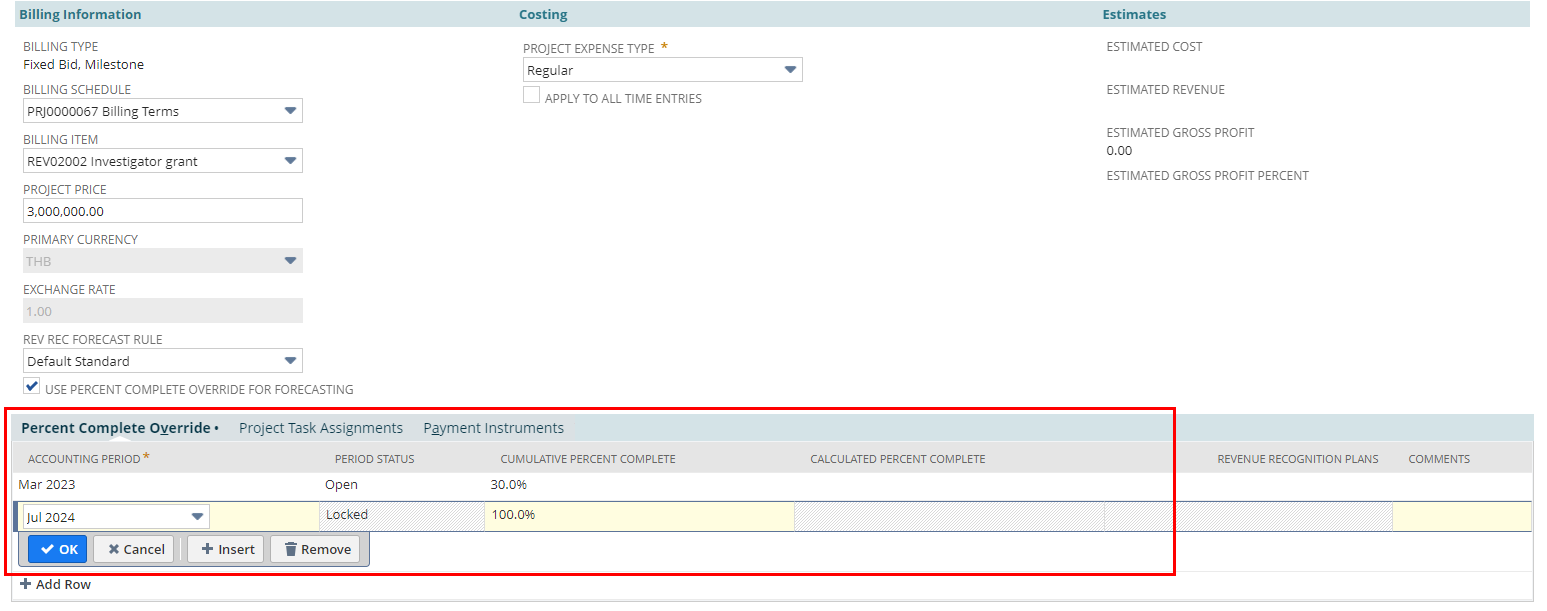1547x611 pixels.
Task: Click the Project Price input field
Action: coord(163,210)
